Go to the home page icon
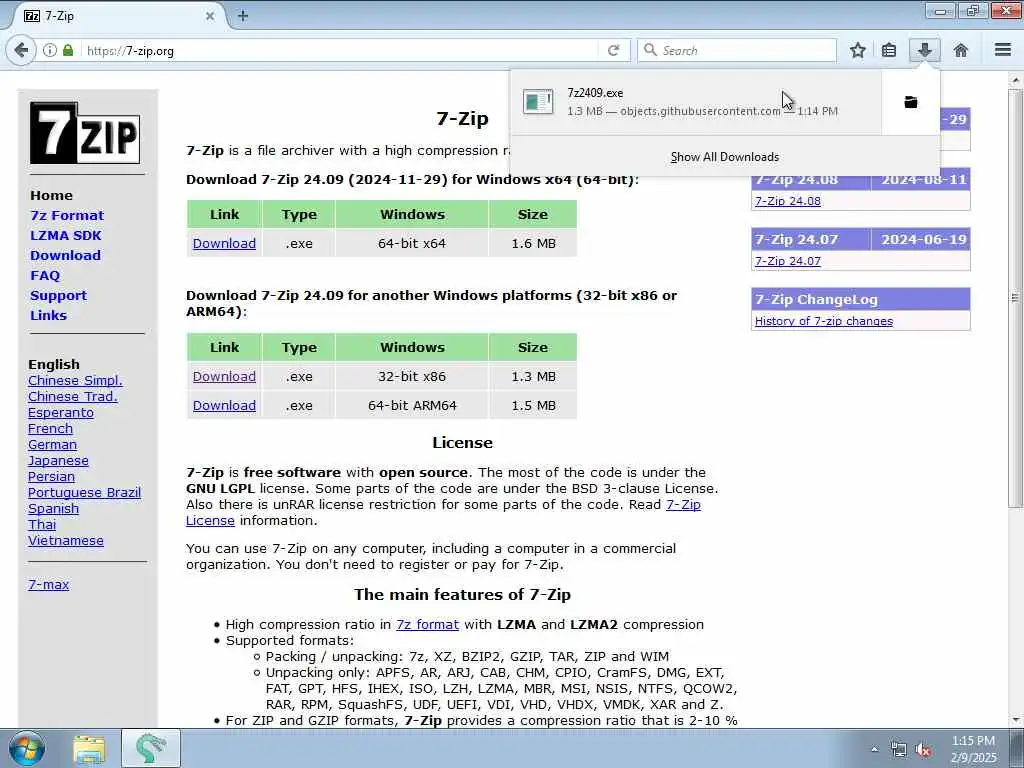Viewport: 1024px width, 768px height. (961, 50)
